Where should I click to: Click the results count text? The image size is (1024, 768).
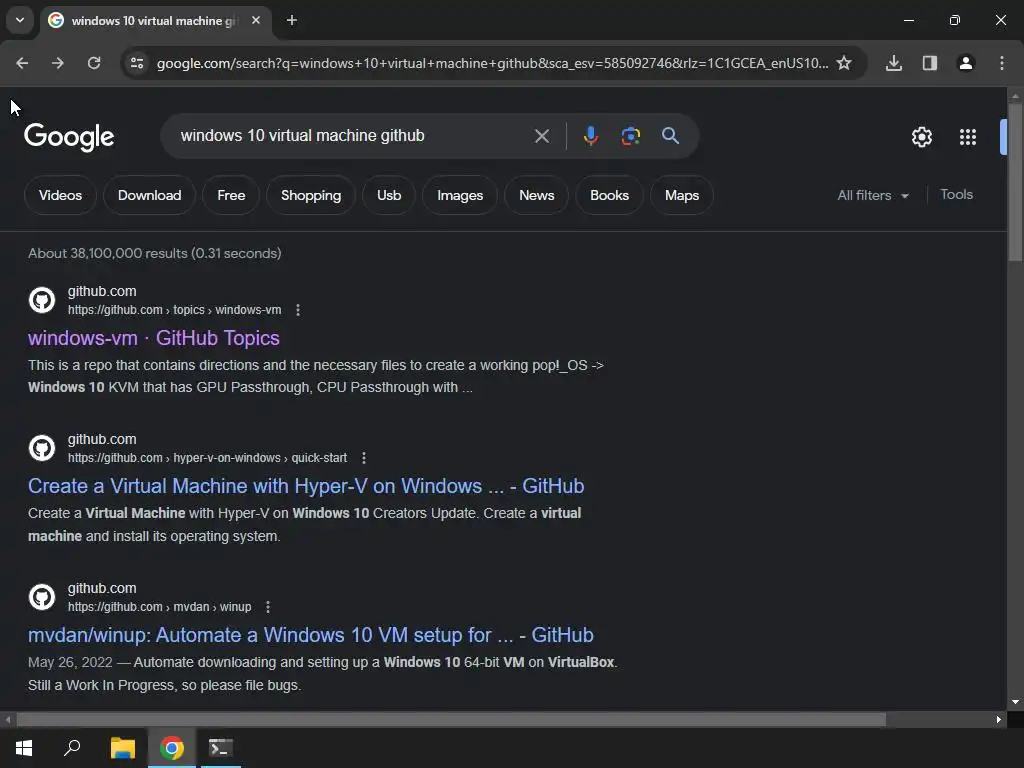(x=155, y=253)
